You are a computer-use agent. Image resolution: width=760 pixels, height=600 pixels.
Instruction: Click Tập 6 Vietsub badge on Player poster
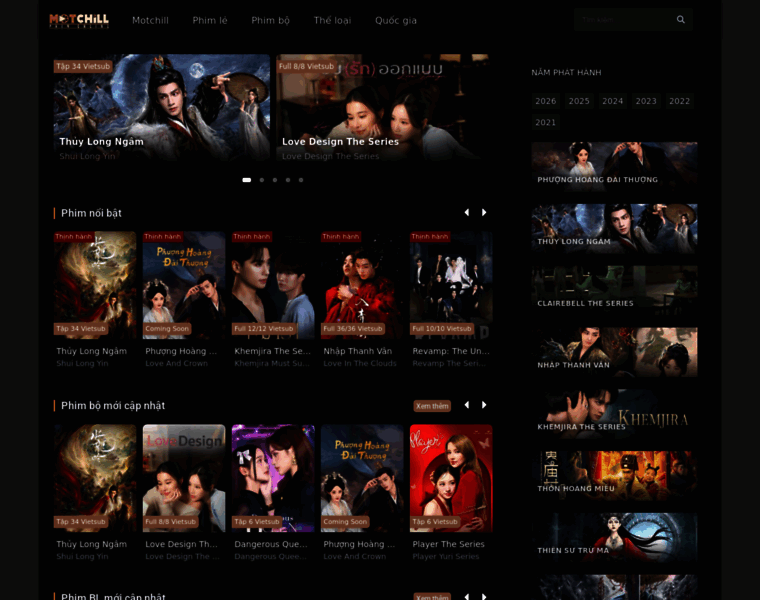pyautogui.click(x=435, y=521)
